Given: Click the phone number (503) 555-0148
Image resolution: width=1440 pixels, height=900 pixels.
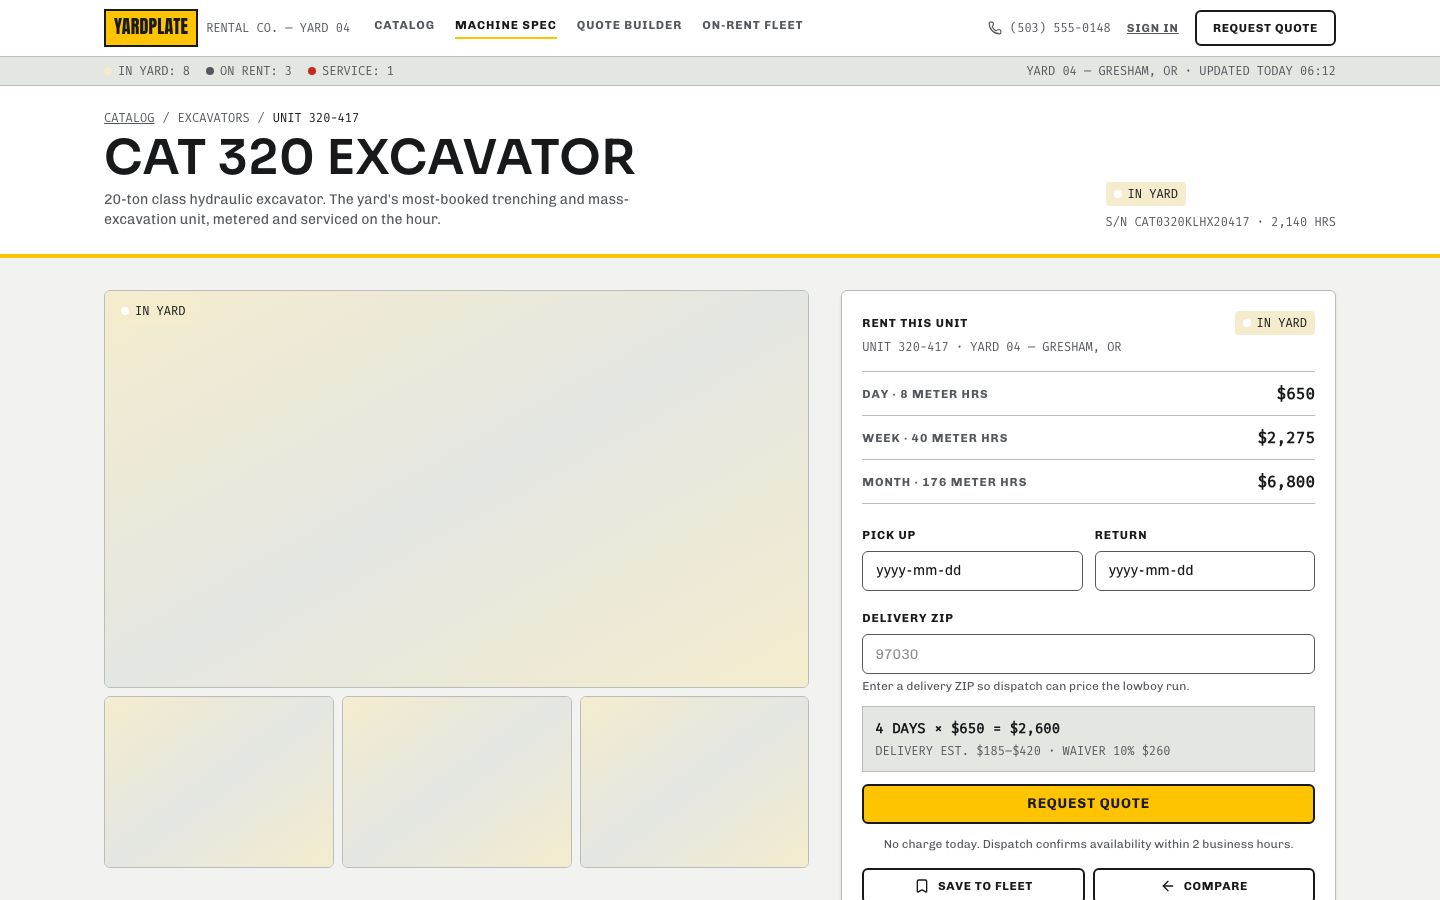Looking at the screenshot, I should 1060,28.
